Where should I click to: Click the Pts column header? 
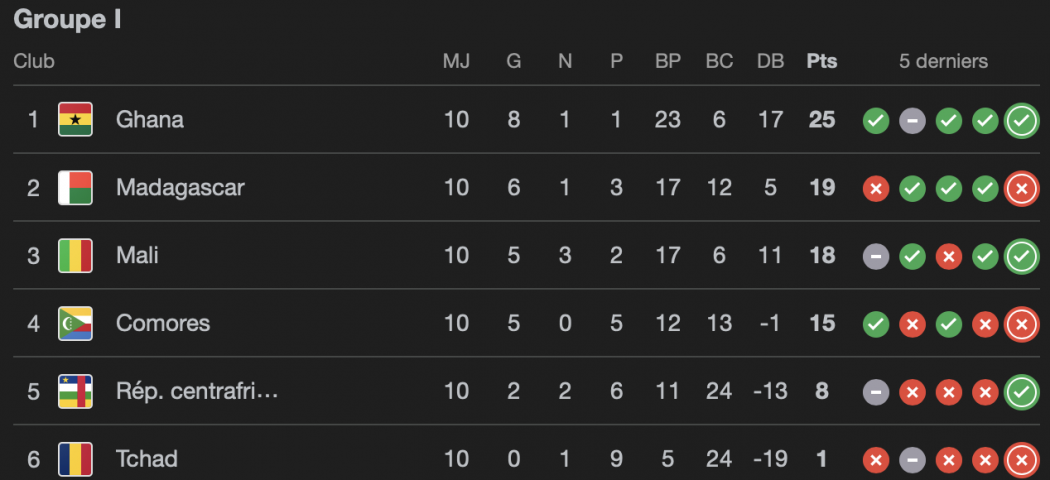(822, 61)
